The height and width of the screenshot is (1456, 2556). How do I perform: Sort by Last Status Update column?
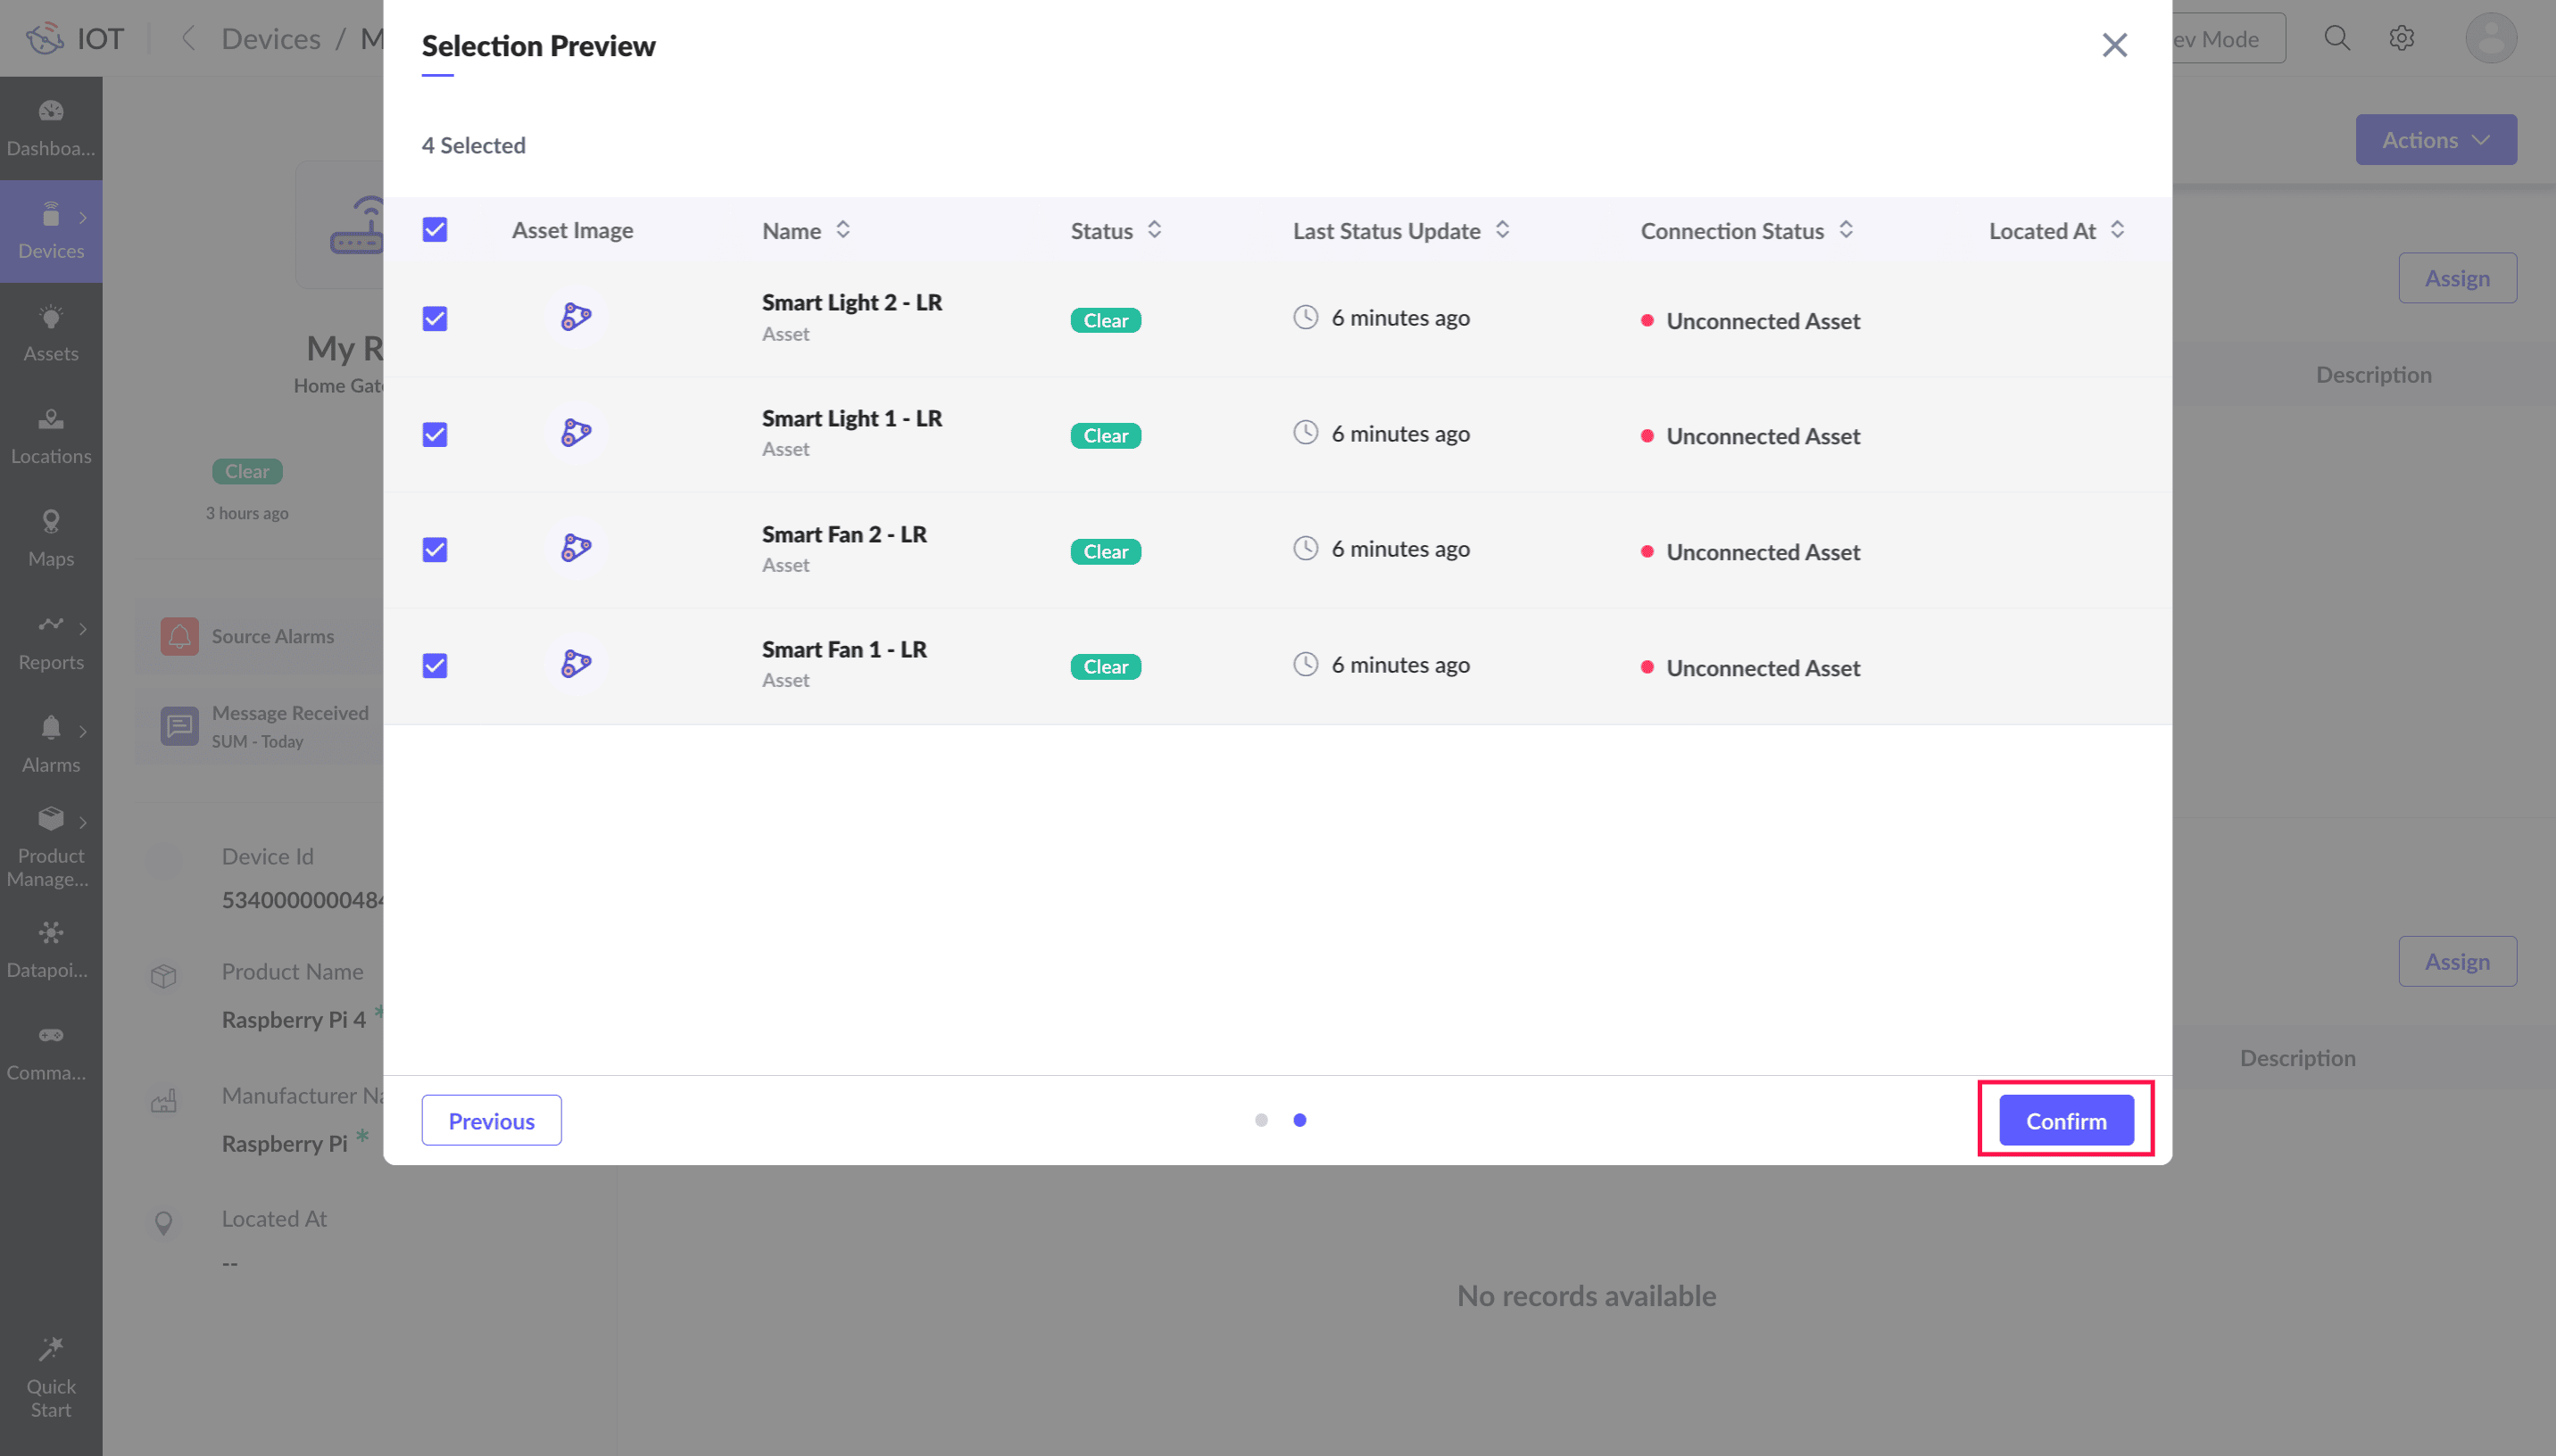[1502, 230]
